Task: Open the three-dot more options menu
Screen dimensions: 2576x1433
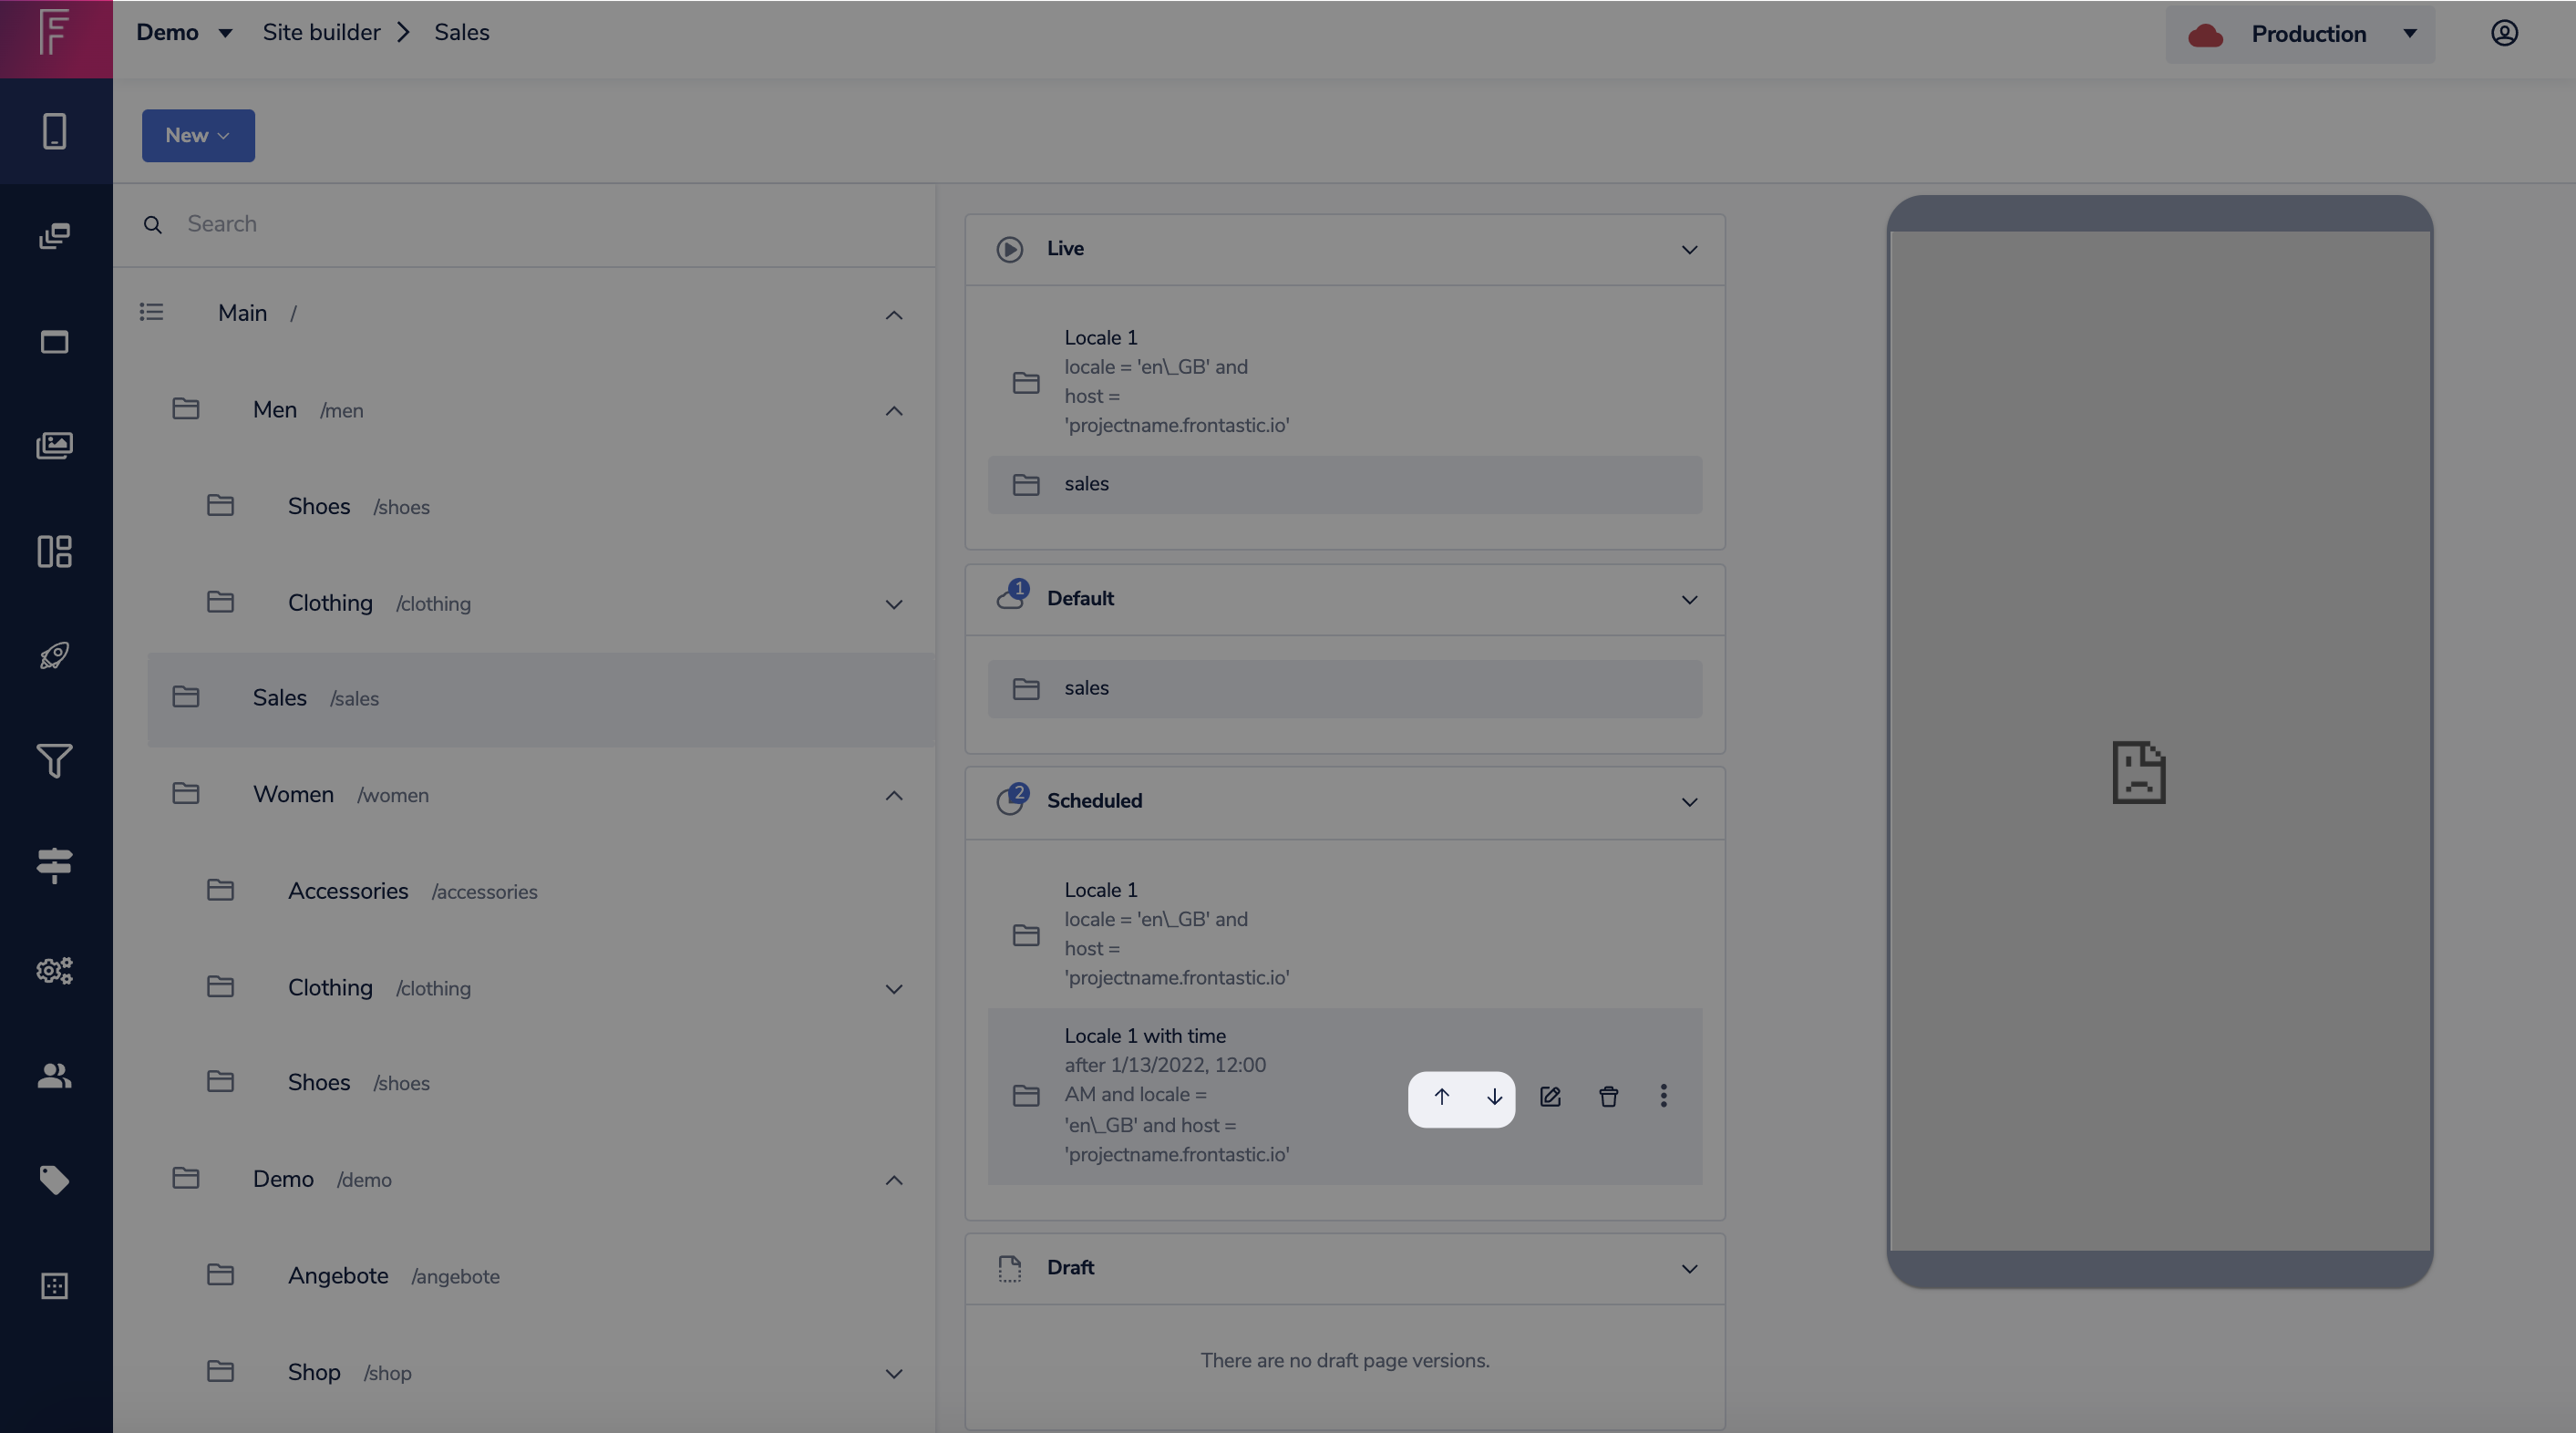Action: 1663,1097
